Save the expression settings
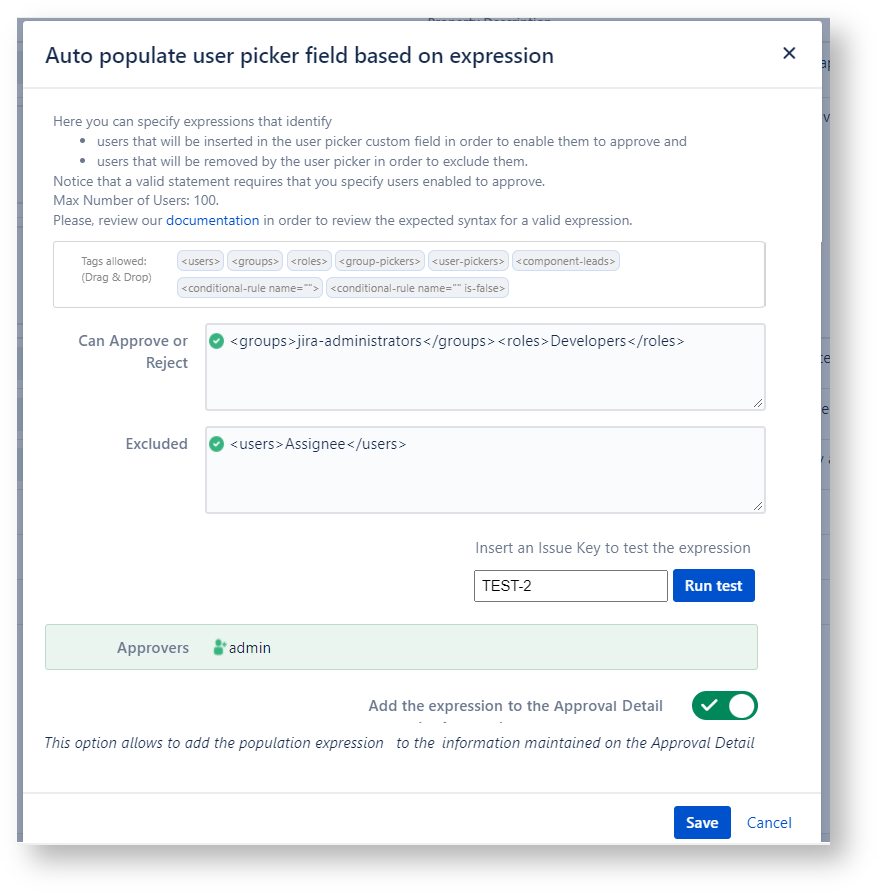Image resolution: width=878 pixels, height=893 pixels. [x=702, y=822]
